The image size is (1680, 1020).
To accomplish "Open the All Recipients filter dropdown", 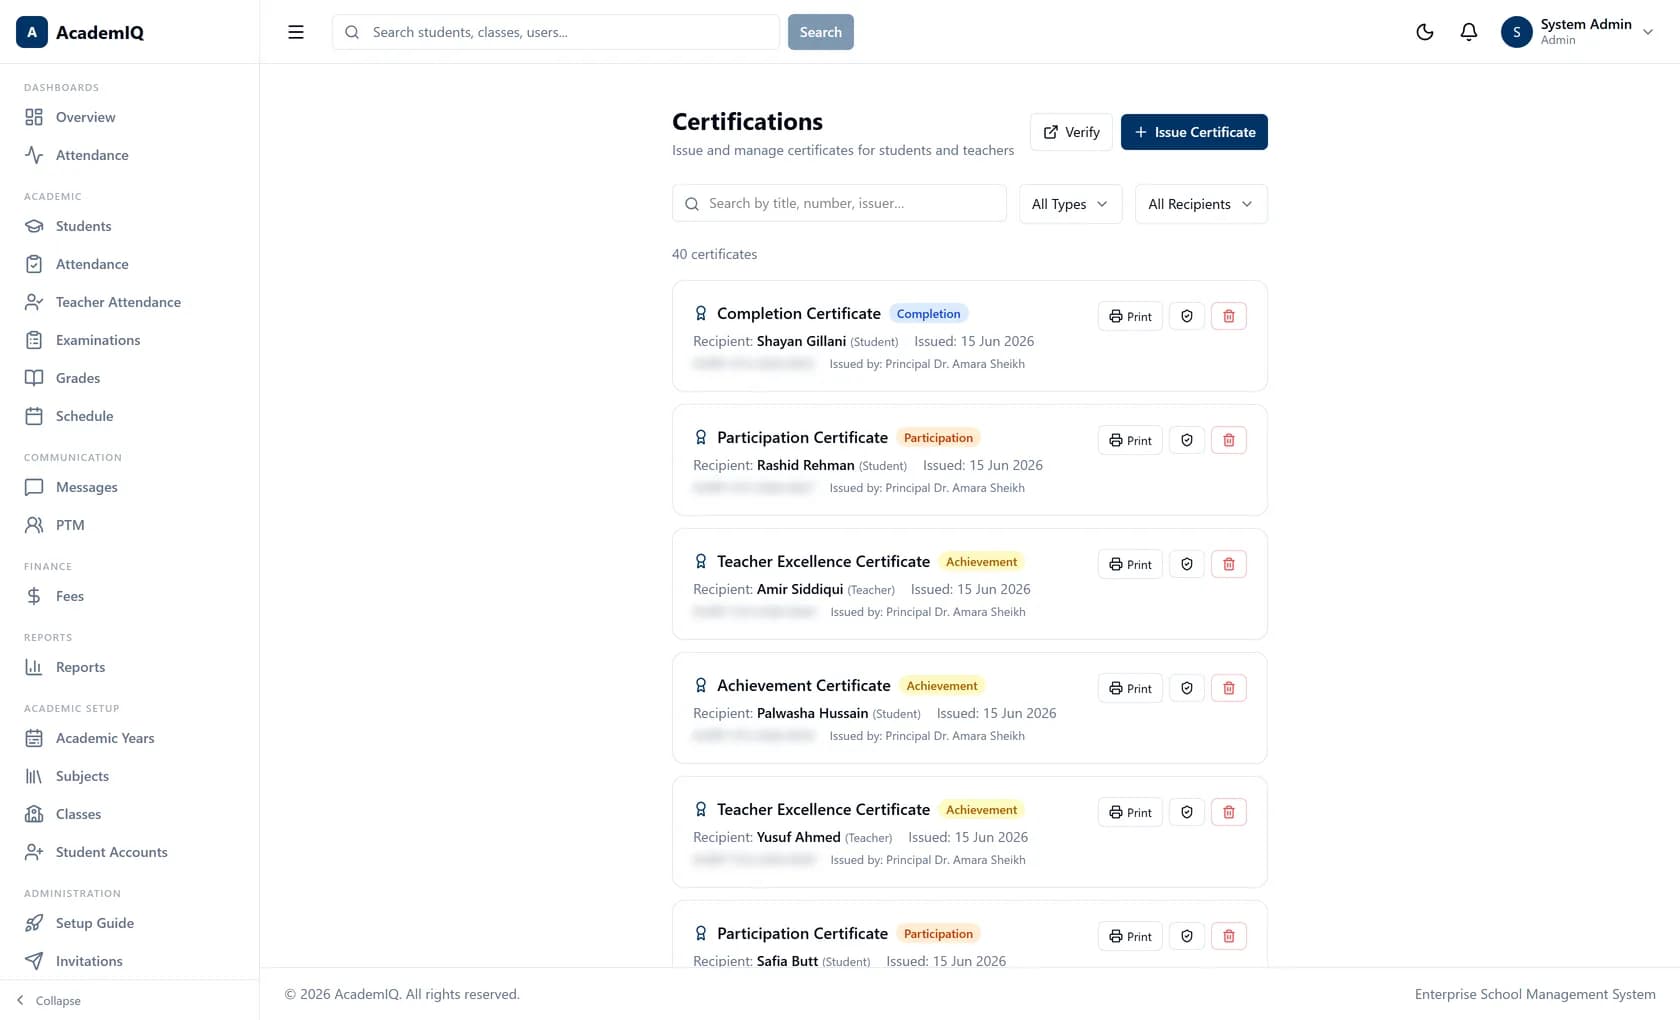I will [1201, 204].
